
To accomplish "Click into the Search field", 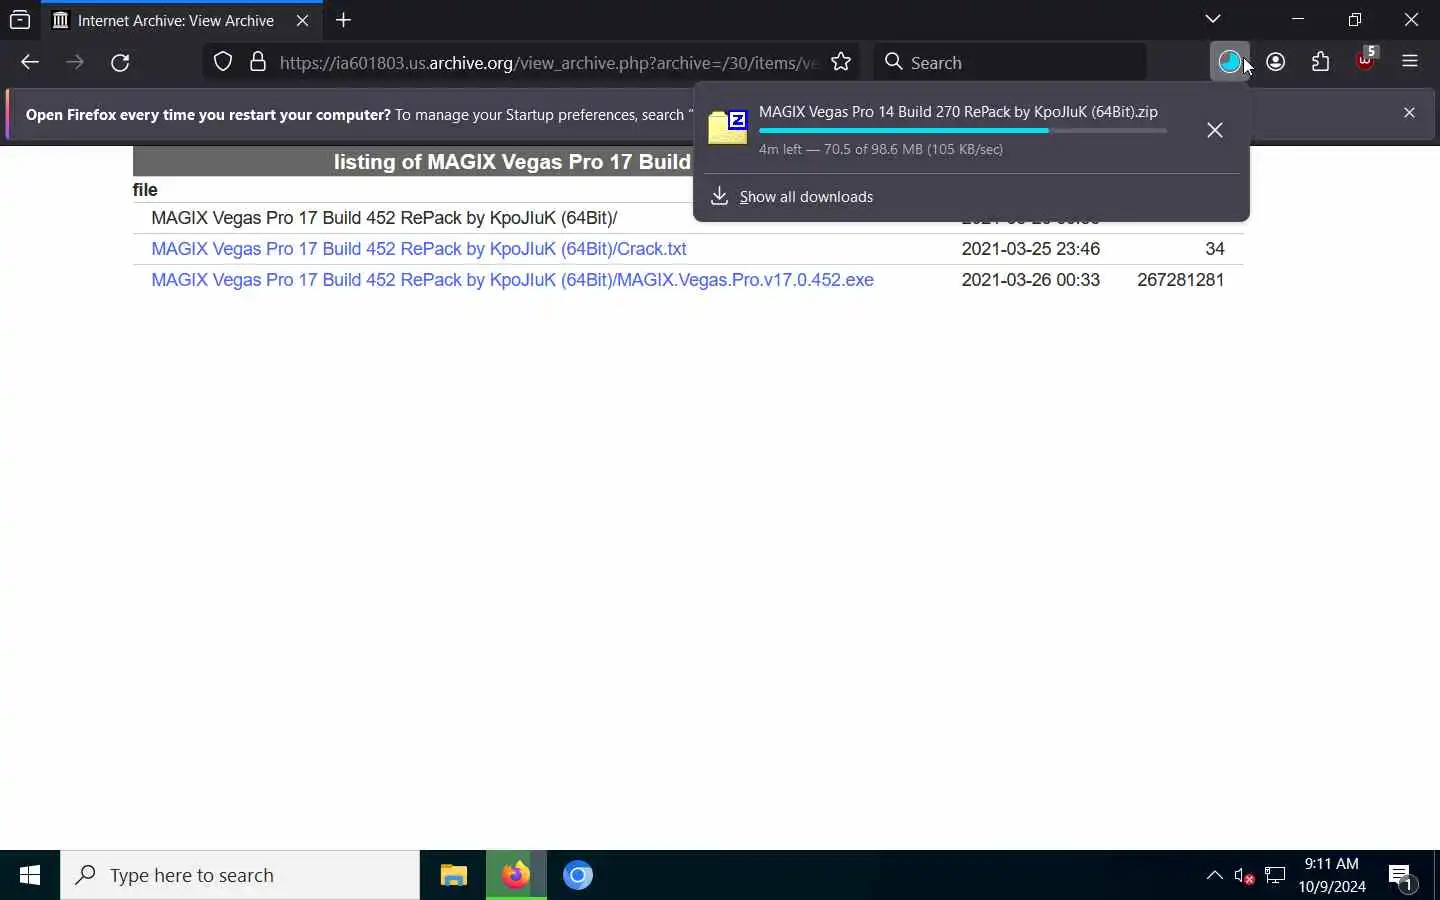I will pos(1010,62).
